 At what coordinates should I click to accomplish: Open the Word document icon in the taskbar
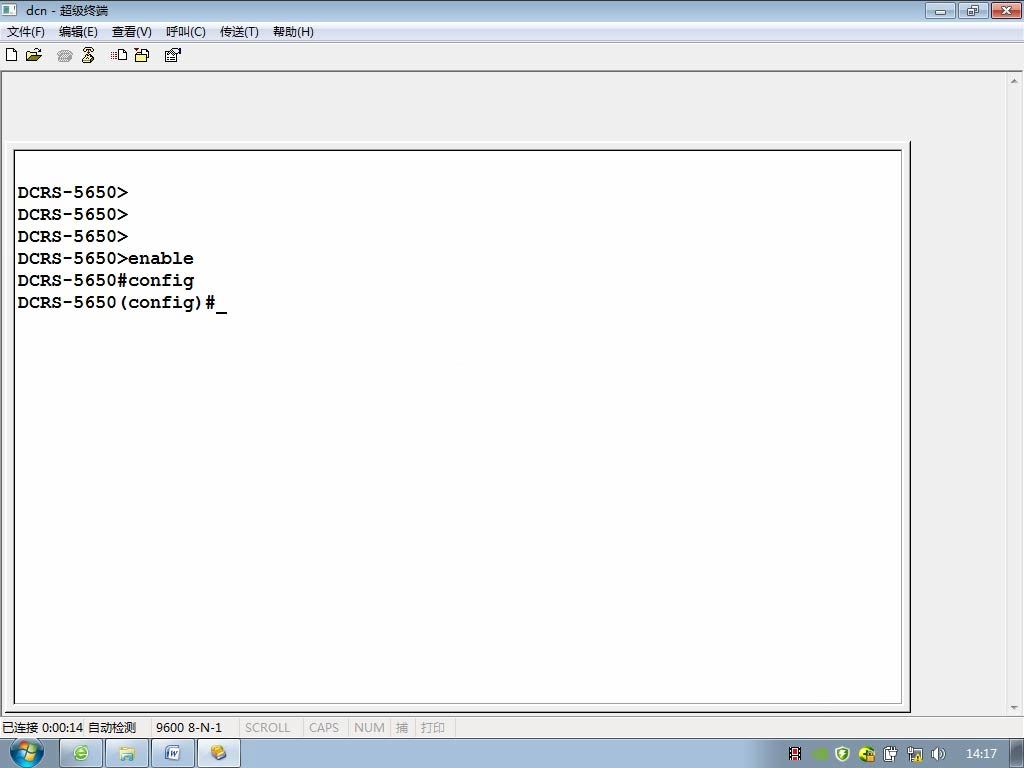point(172,754)
